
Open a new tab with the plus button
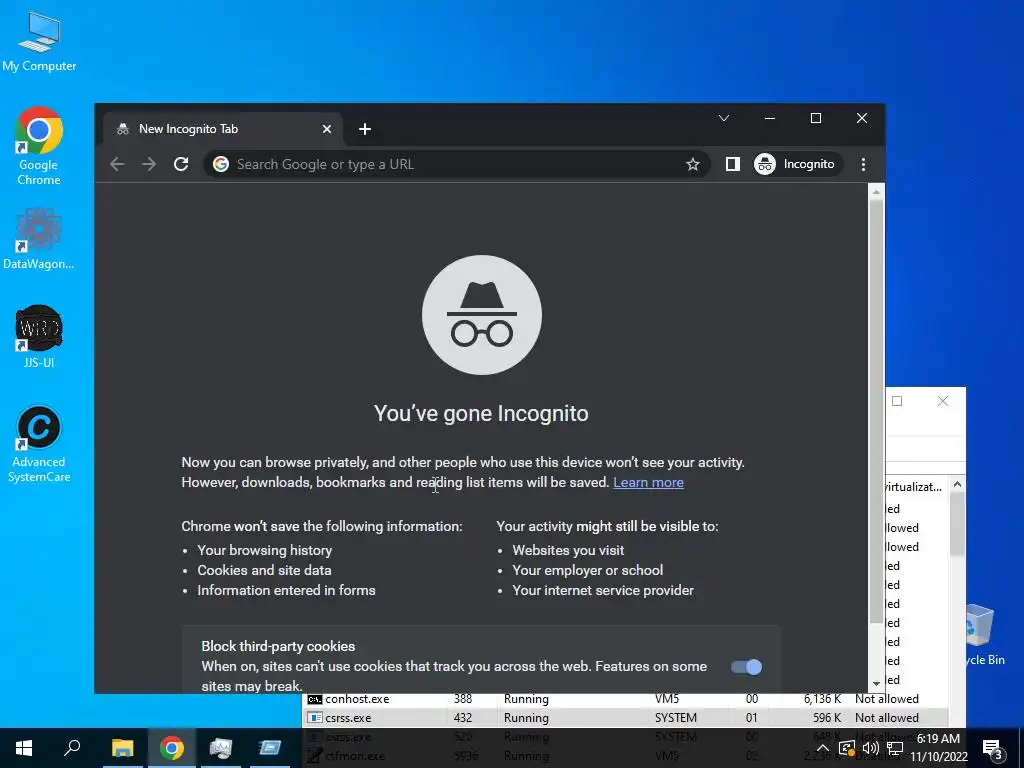click(365, 129)
